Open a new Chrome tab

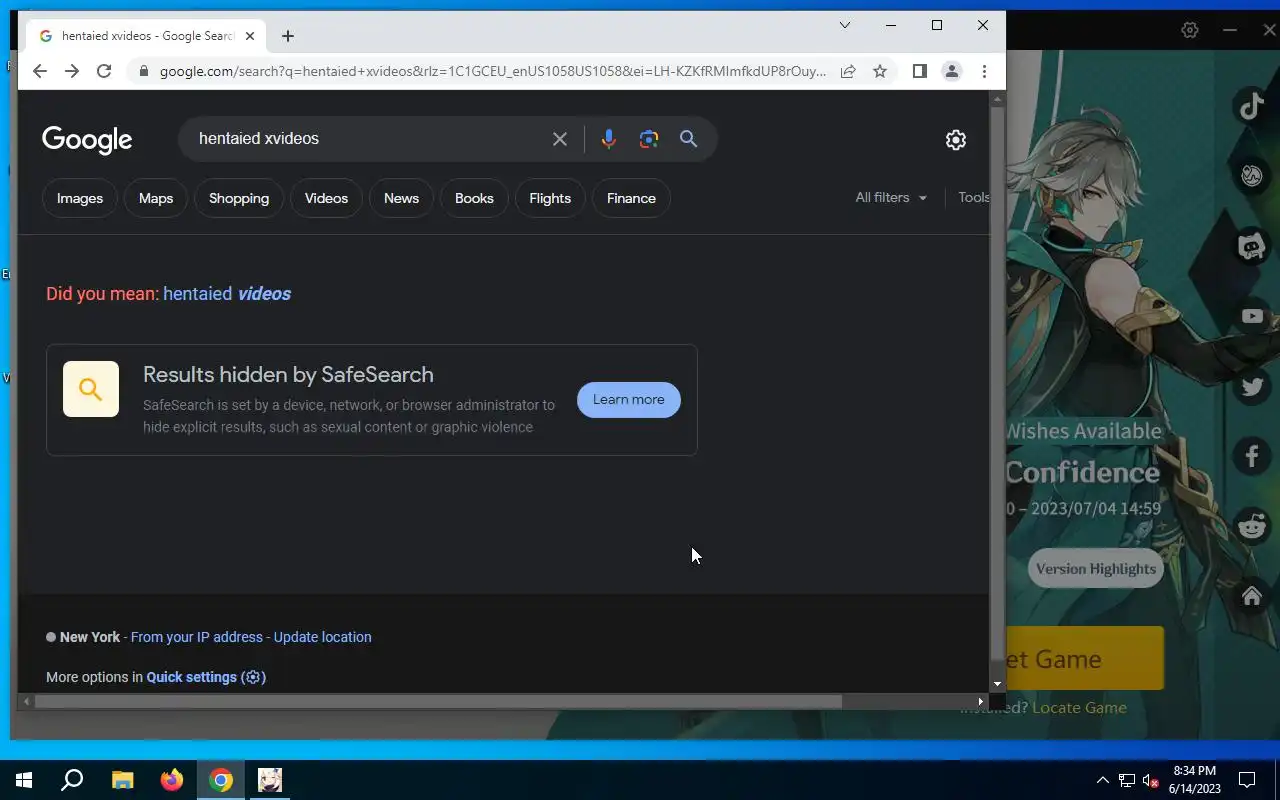coord(288,36)
